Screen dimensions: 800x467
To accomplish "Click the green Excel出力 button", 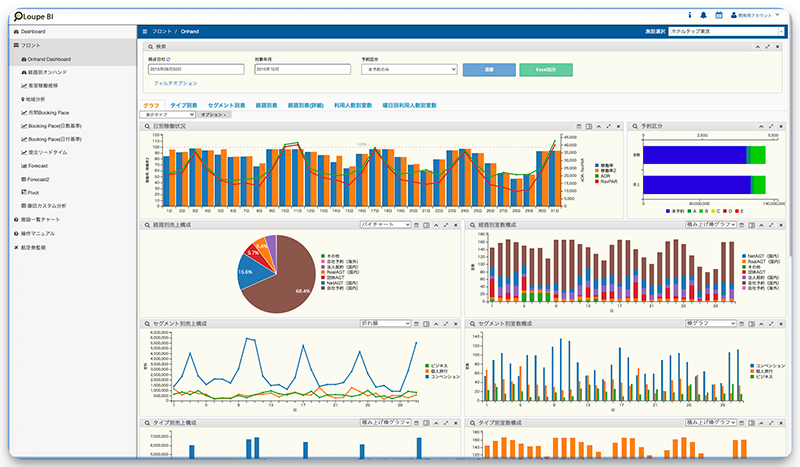I will tap(546, 69).
